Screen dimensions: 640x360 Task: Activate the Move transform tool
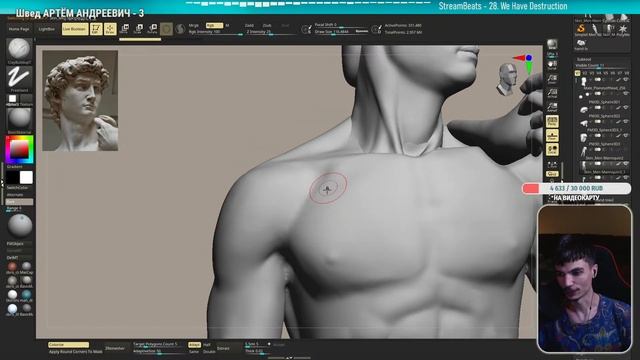[124, 29]
